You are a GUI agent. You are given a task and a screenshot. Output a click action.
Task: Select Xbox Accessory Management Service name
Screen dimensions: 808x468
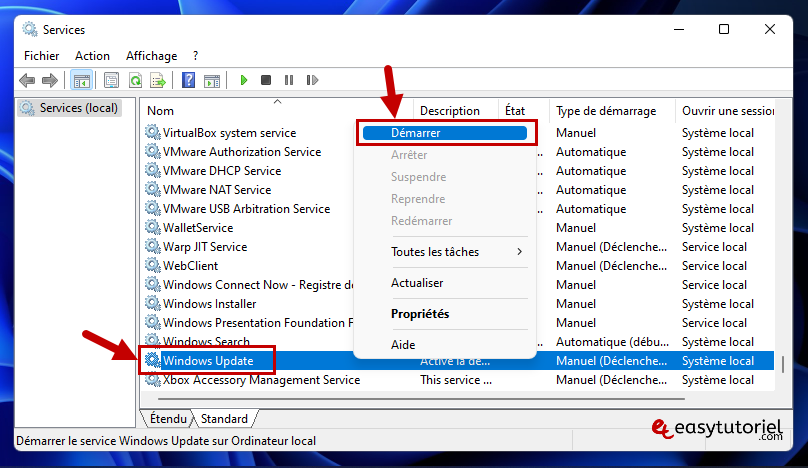pos(261,380)
